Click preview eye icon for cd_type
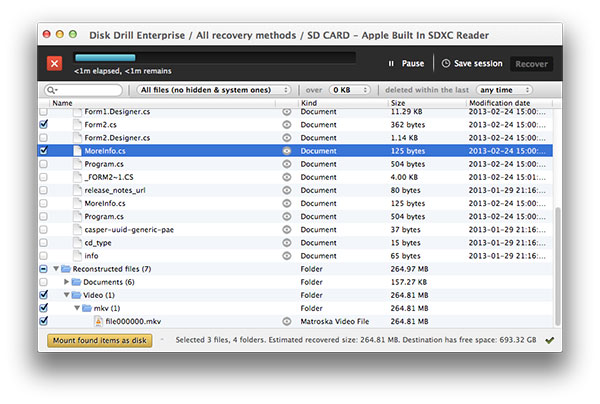The height and width of the screenshot is (404, 600). tap(287, 243)
